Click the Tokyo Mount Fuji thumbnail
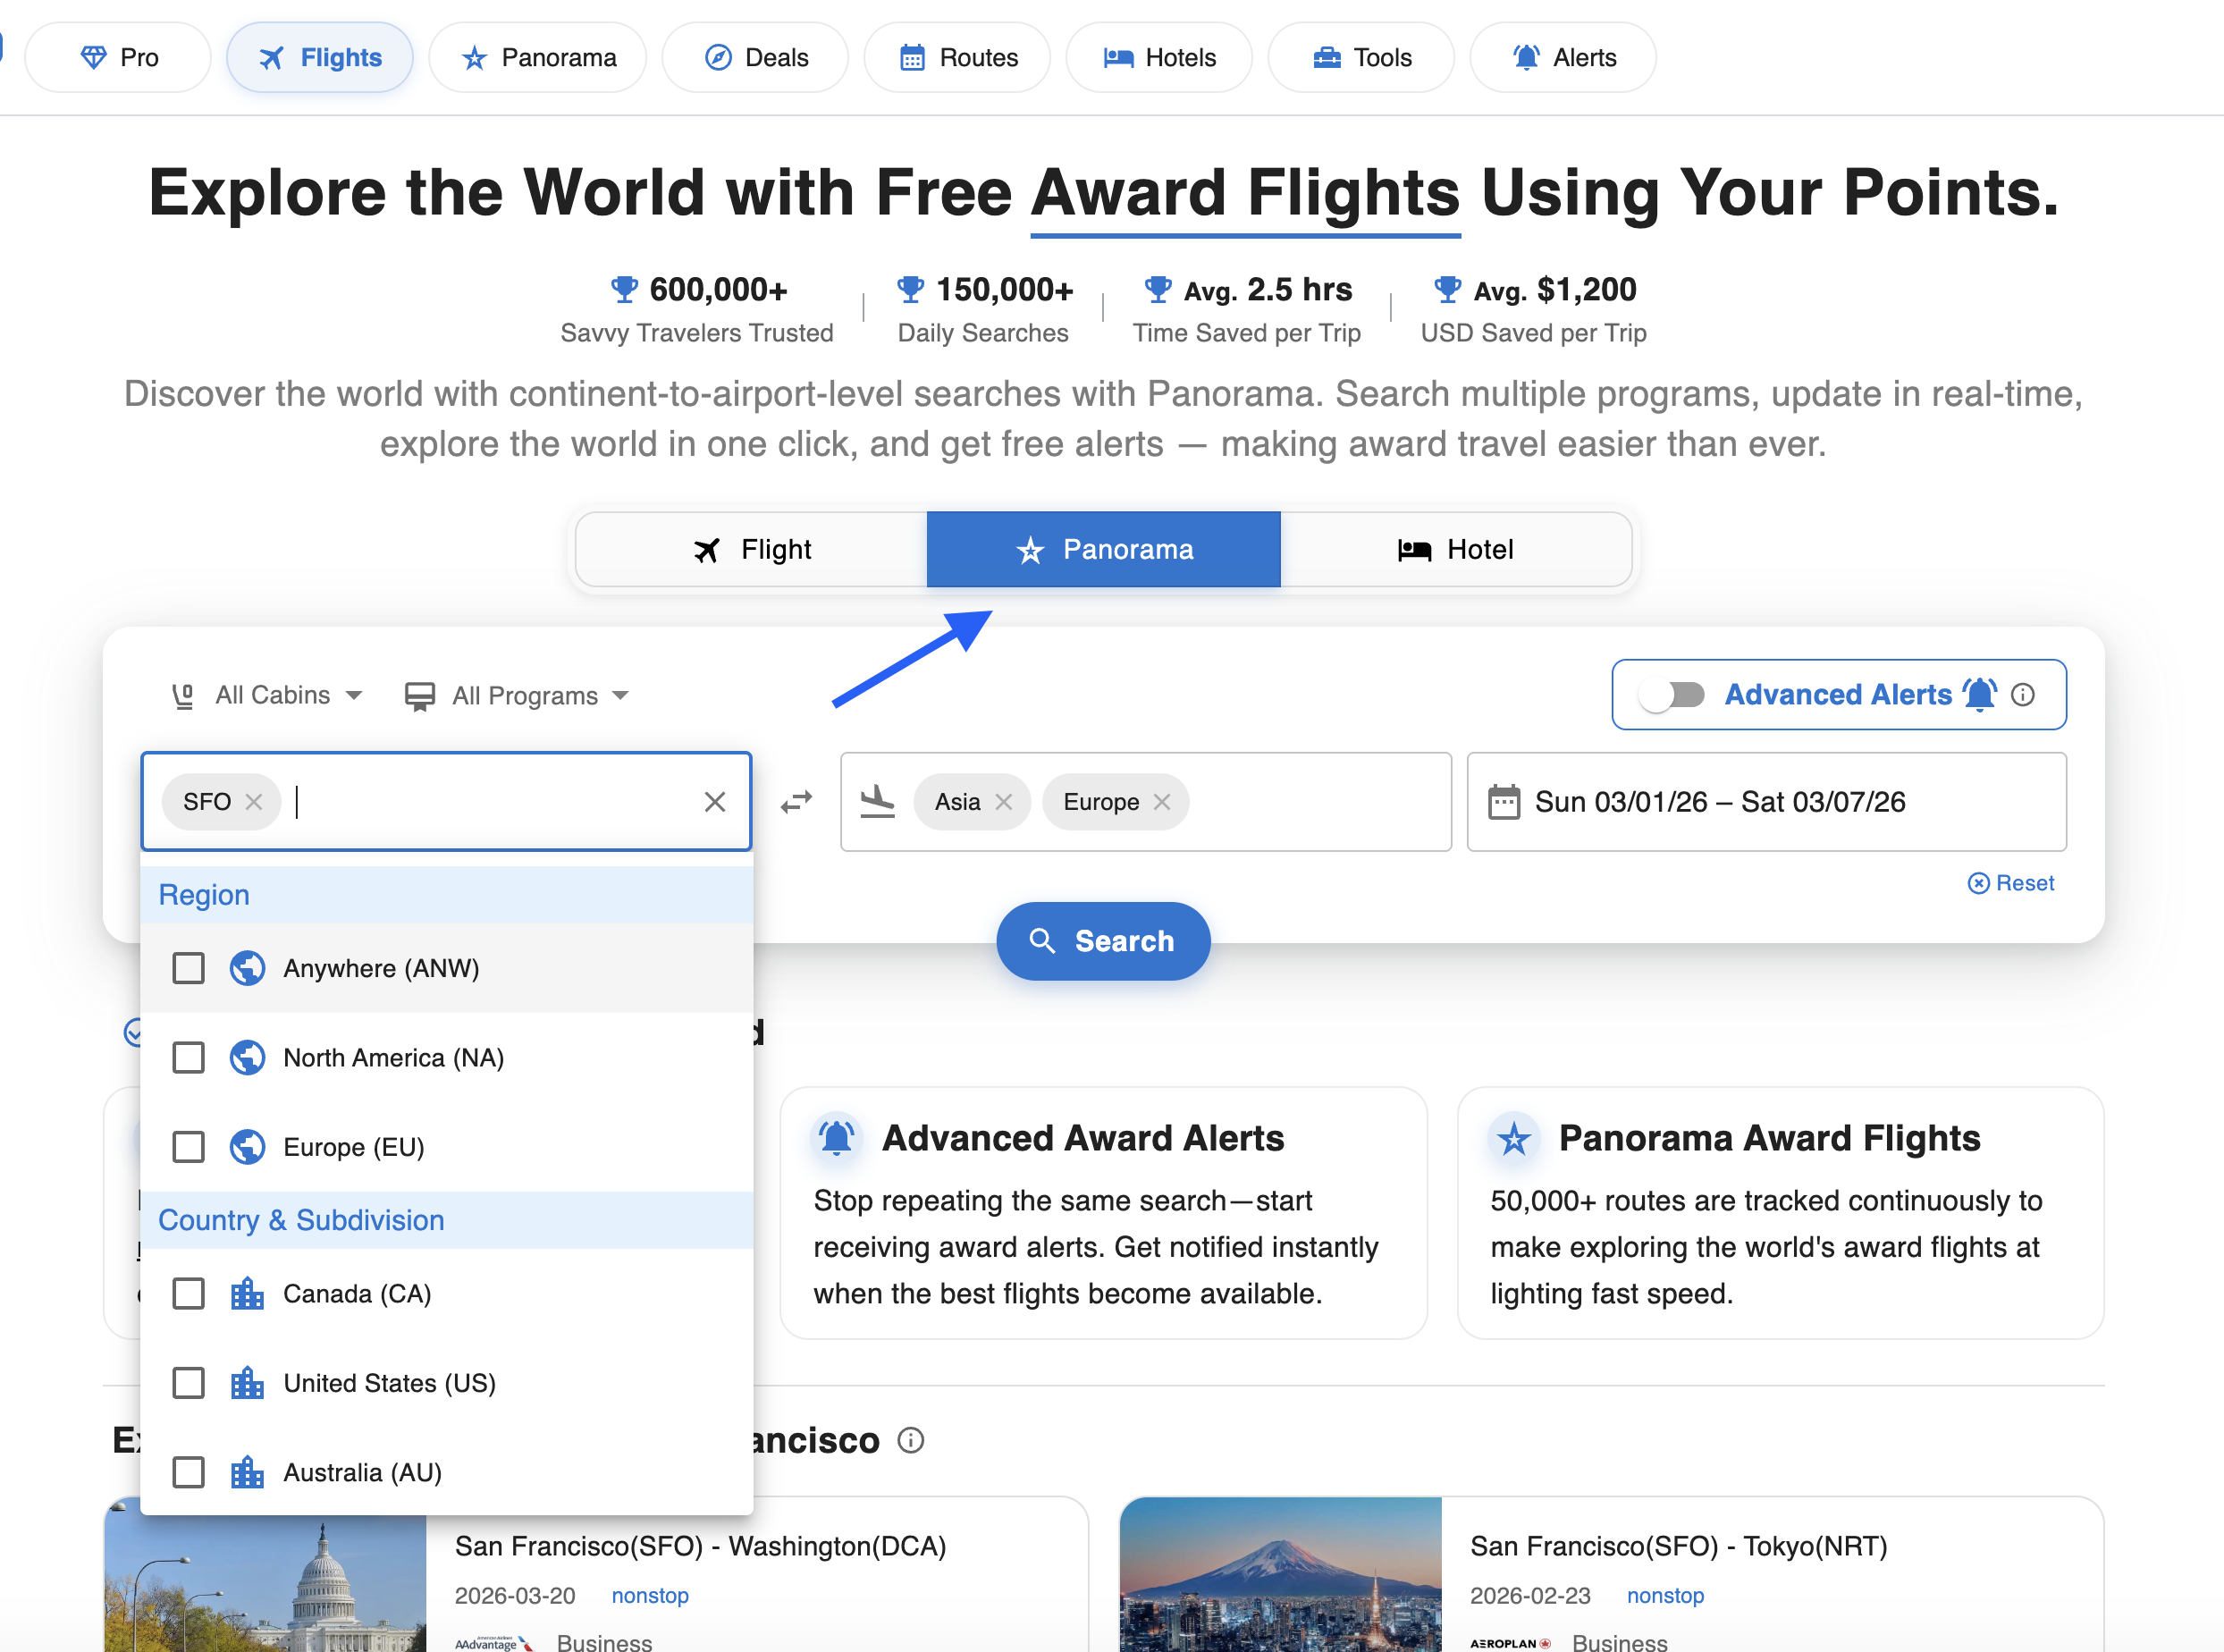This screenshot has height=1652, width=2224. click(x=1280, y=1574)
